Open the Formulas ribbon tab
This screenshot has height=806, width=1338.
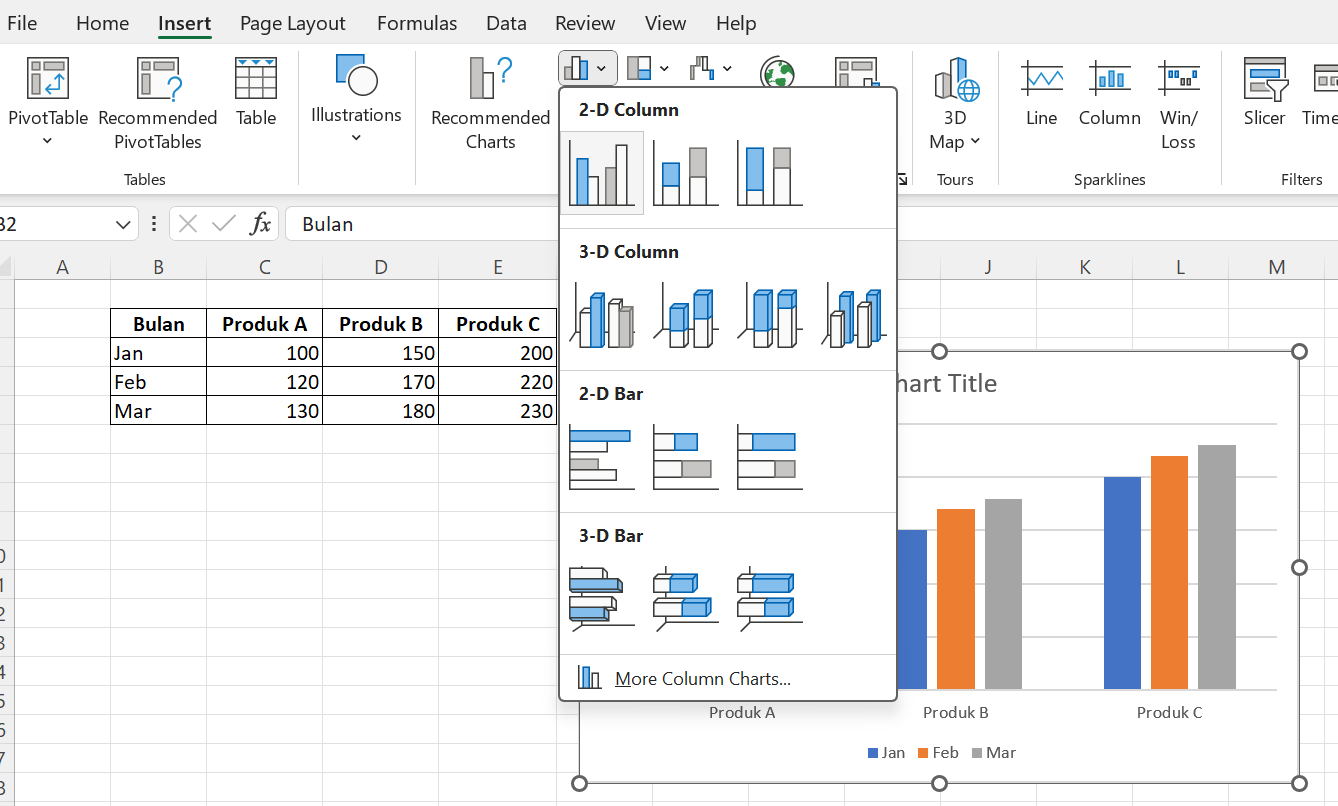pos(417,22)
